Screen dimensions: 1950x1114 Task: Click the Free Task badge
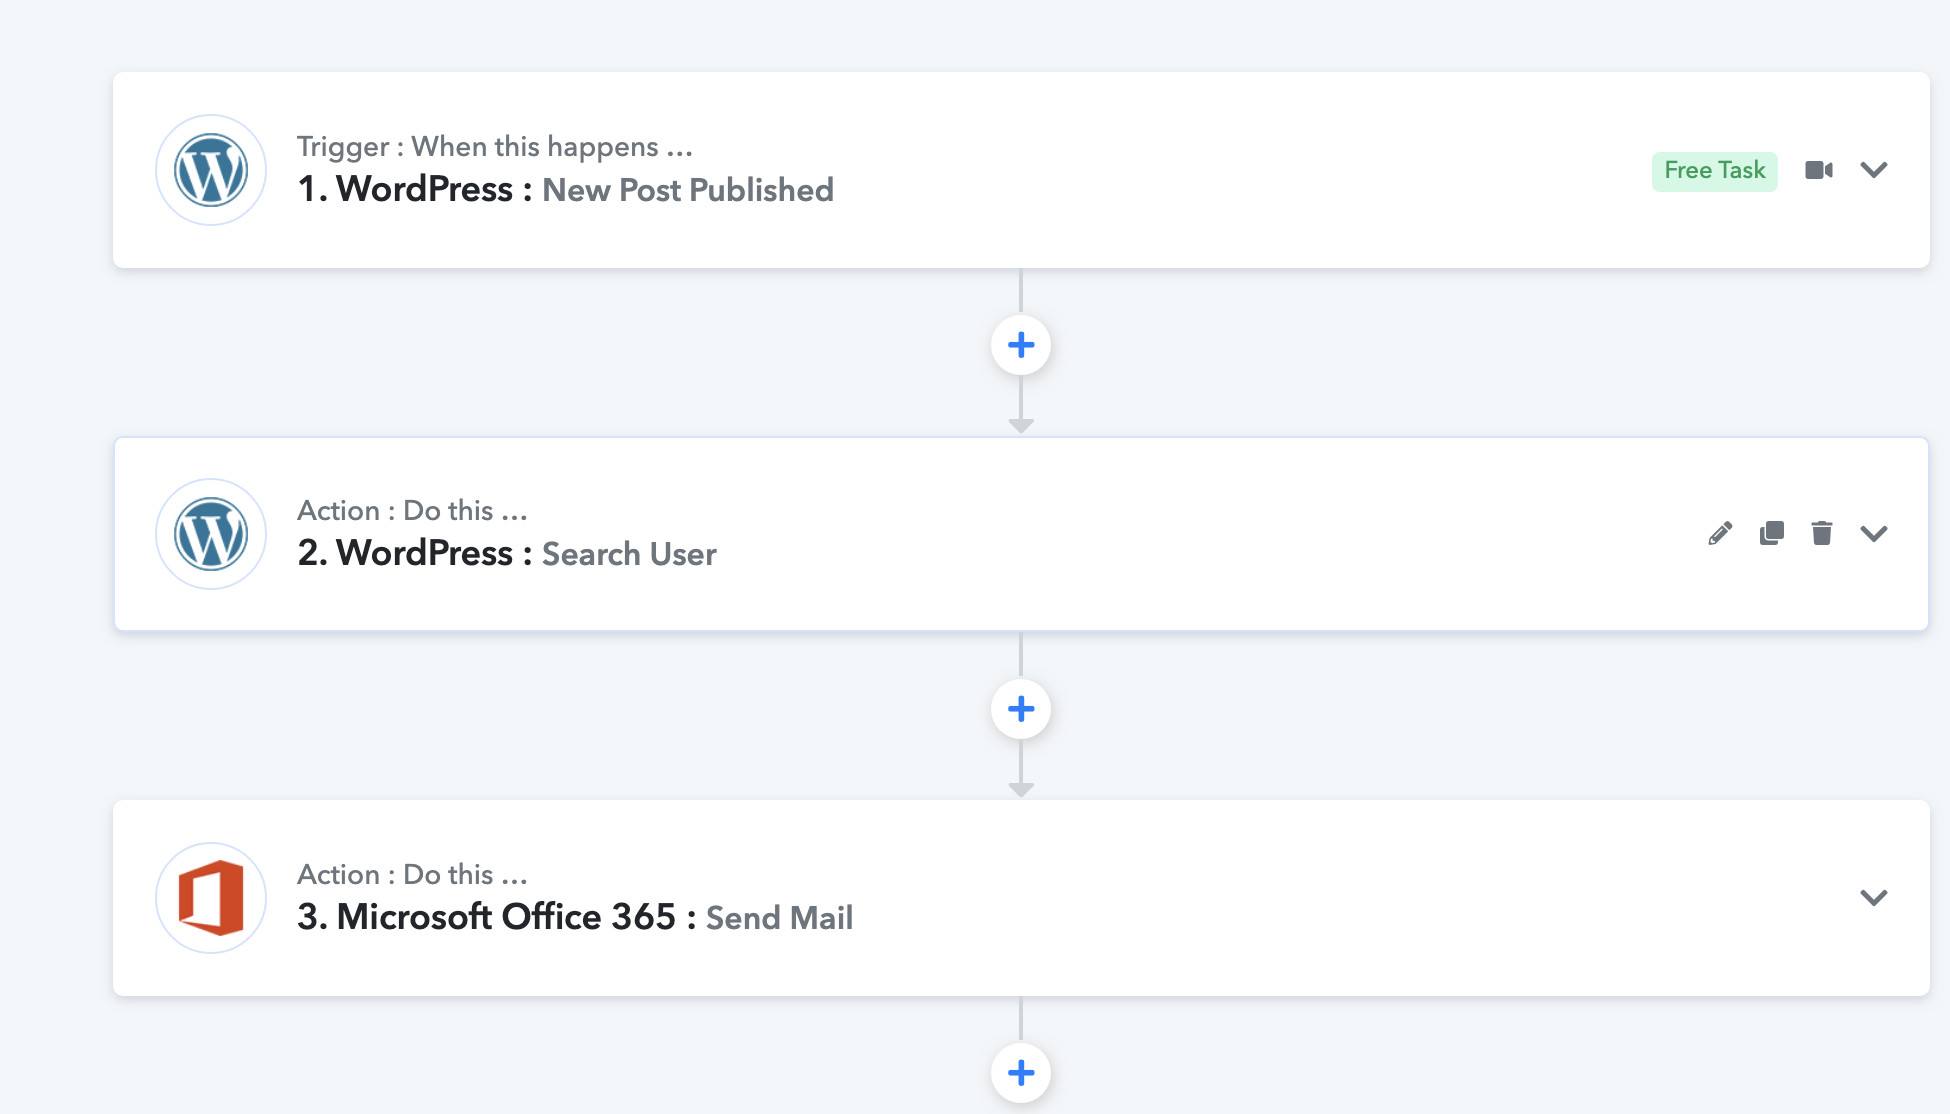pyautogui.click(x=1715, y=171)
